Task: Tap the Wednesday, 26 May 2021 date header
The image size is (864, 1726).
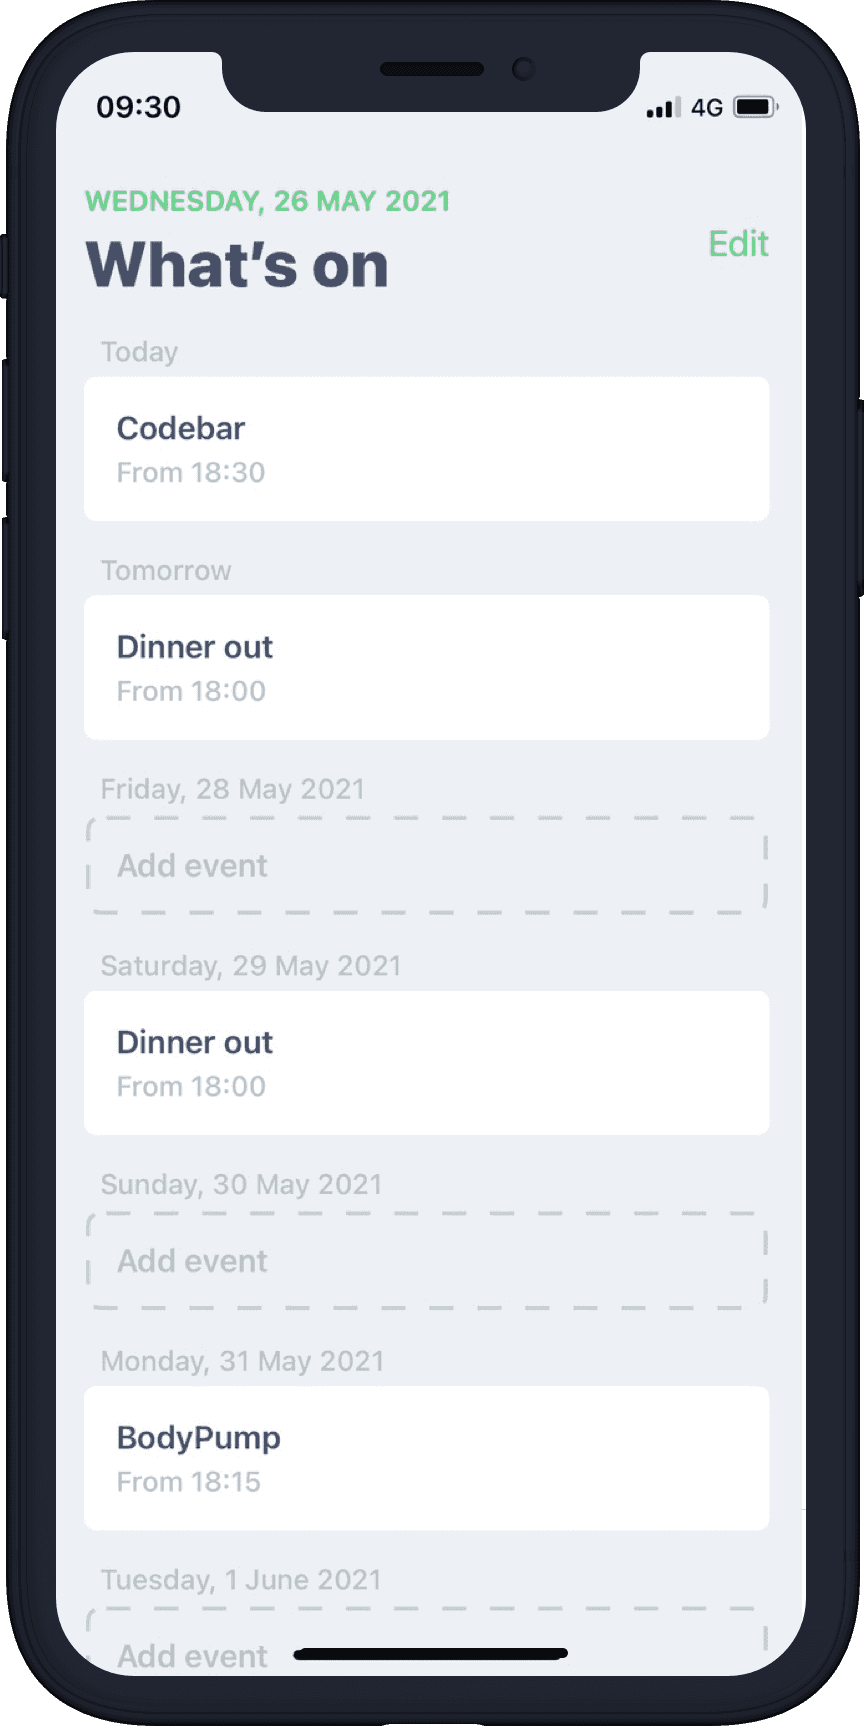Action: (x=268, y=201)
